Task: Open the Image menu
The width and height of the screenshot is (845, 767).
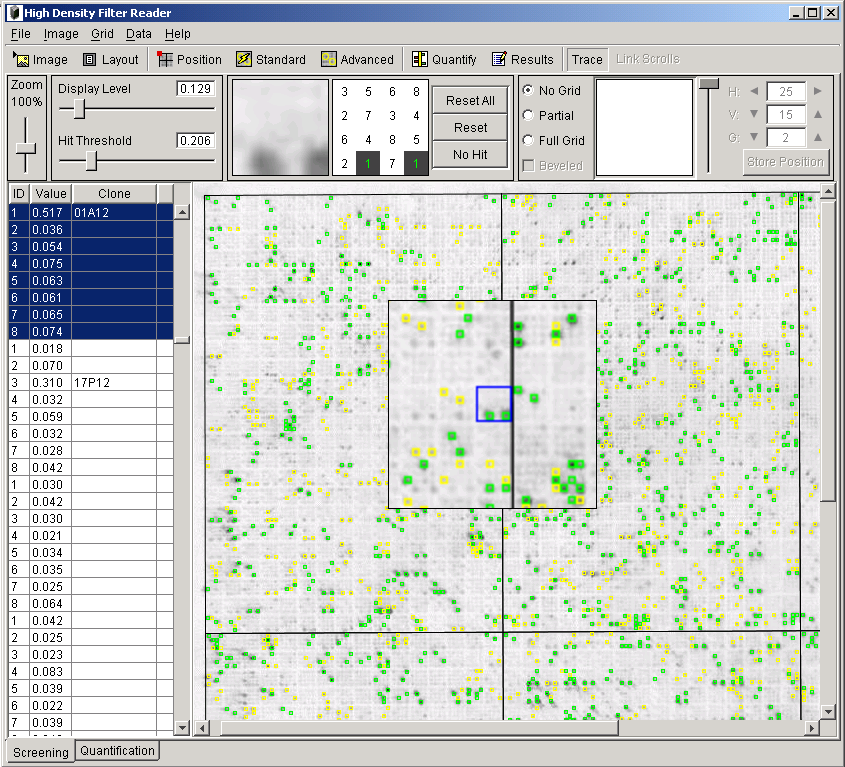Action: pyautogui.click(x=61, y=33)
